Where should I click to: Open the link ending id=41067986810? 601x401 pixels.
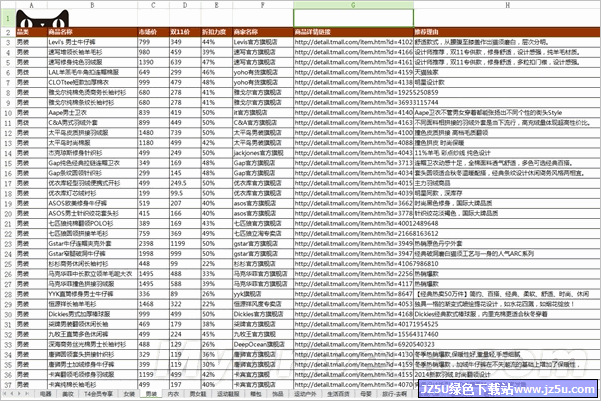[366, 264]
